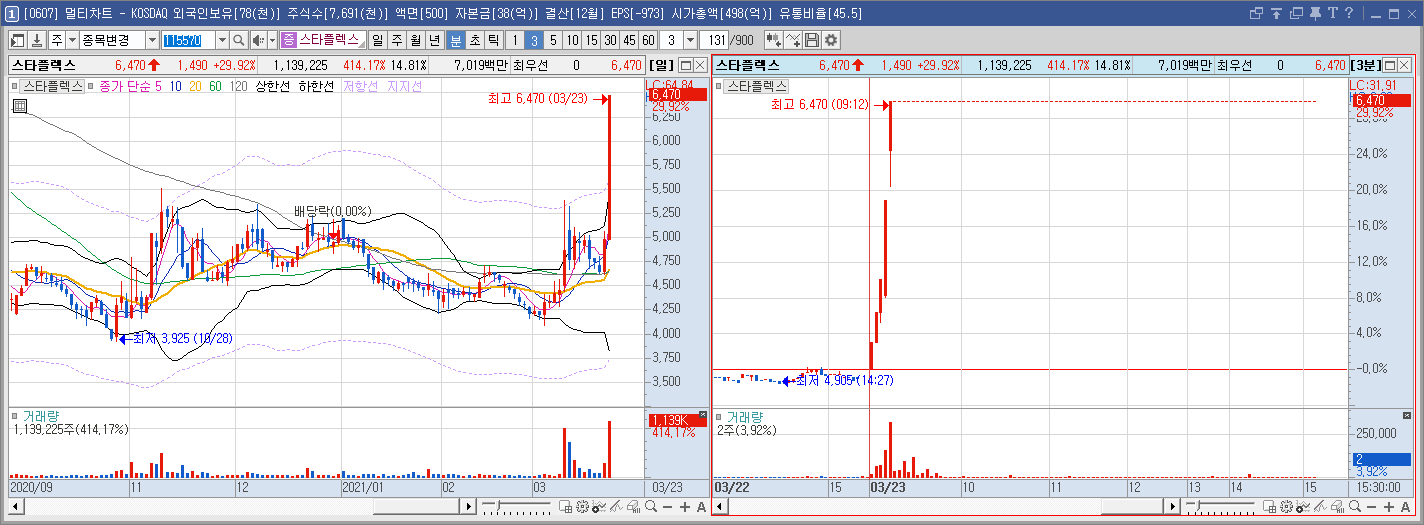This screenshot has height=525, width=1424.
Task: Click the stock code search magnifier icon
Action: [x=239, y=40]
